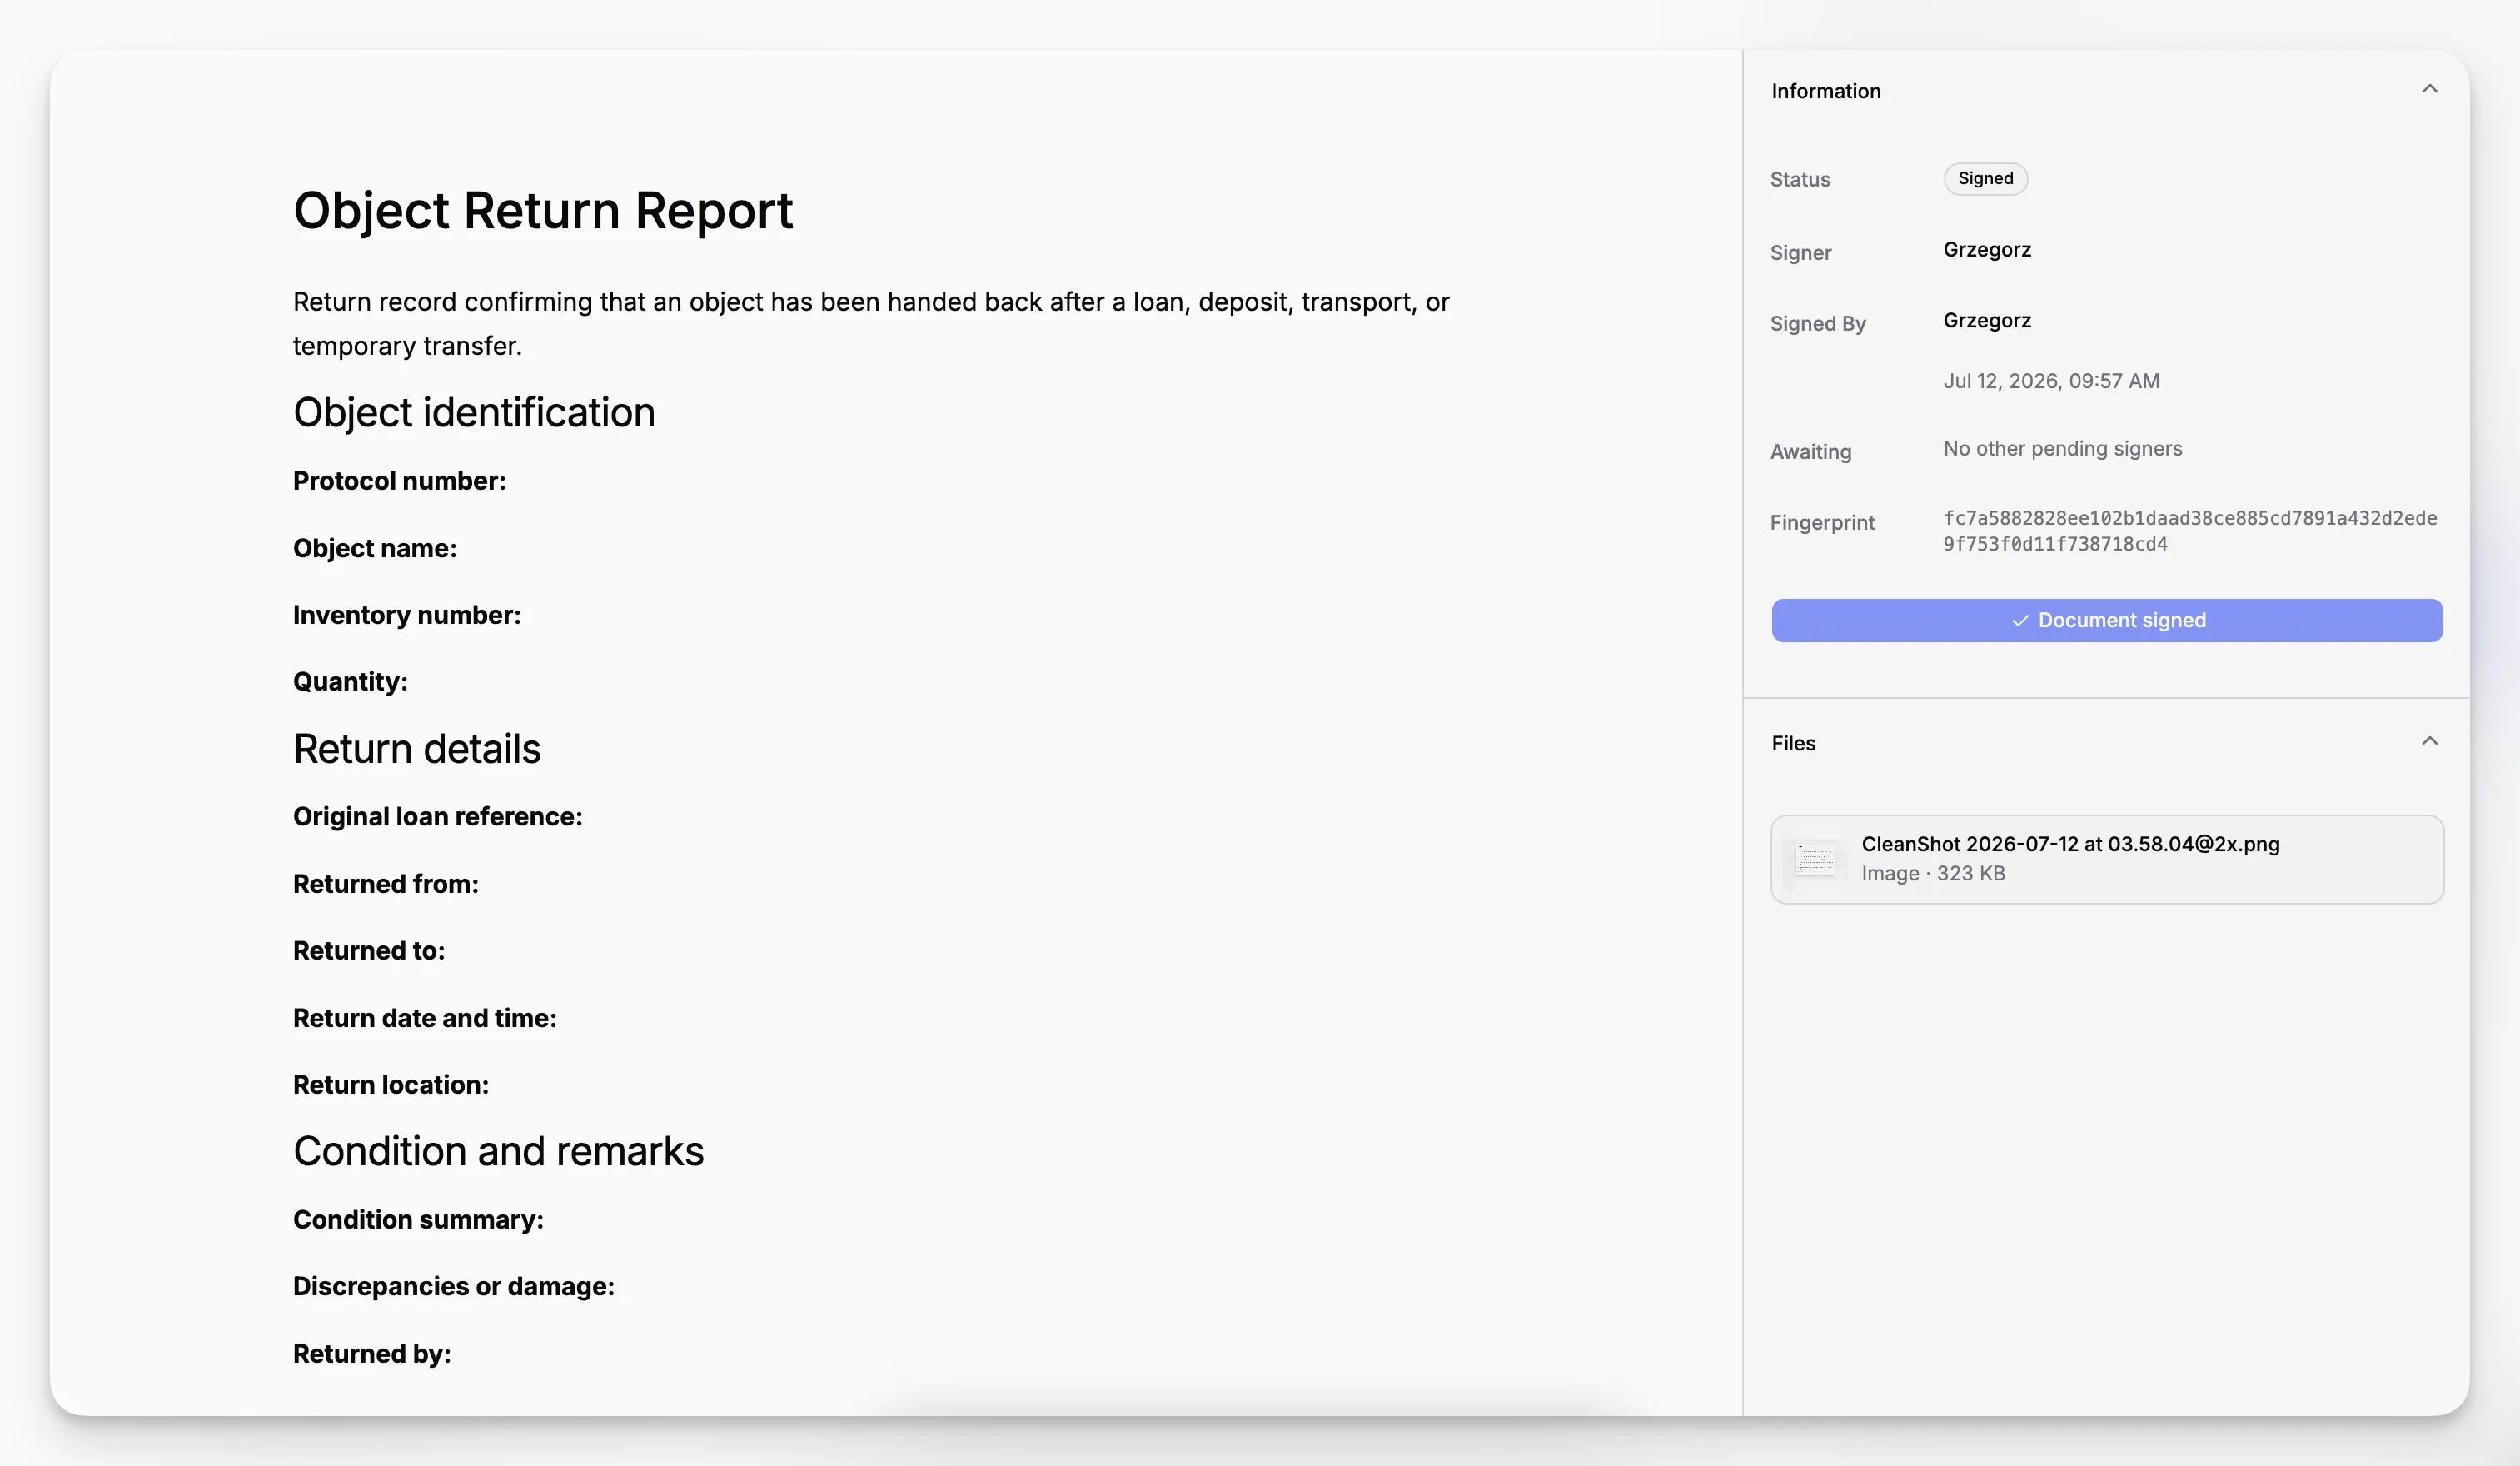Click the Object identification heading
The height and width of the screenshot is (1466, 2520).
474,412
